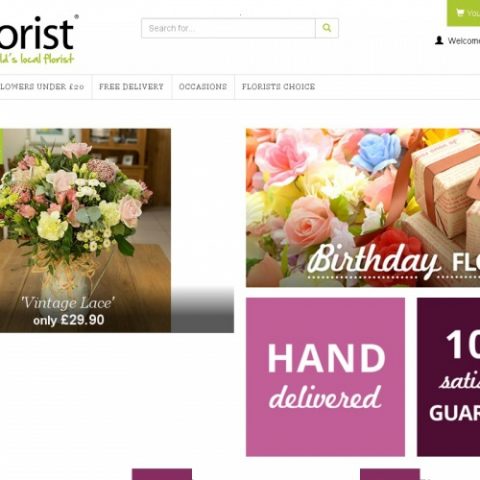Screen dimensions: 480x480
Task: Focus the 'Search for...' input field
Action: (x=228, y=28)
